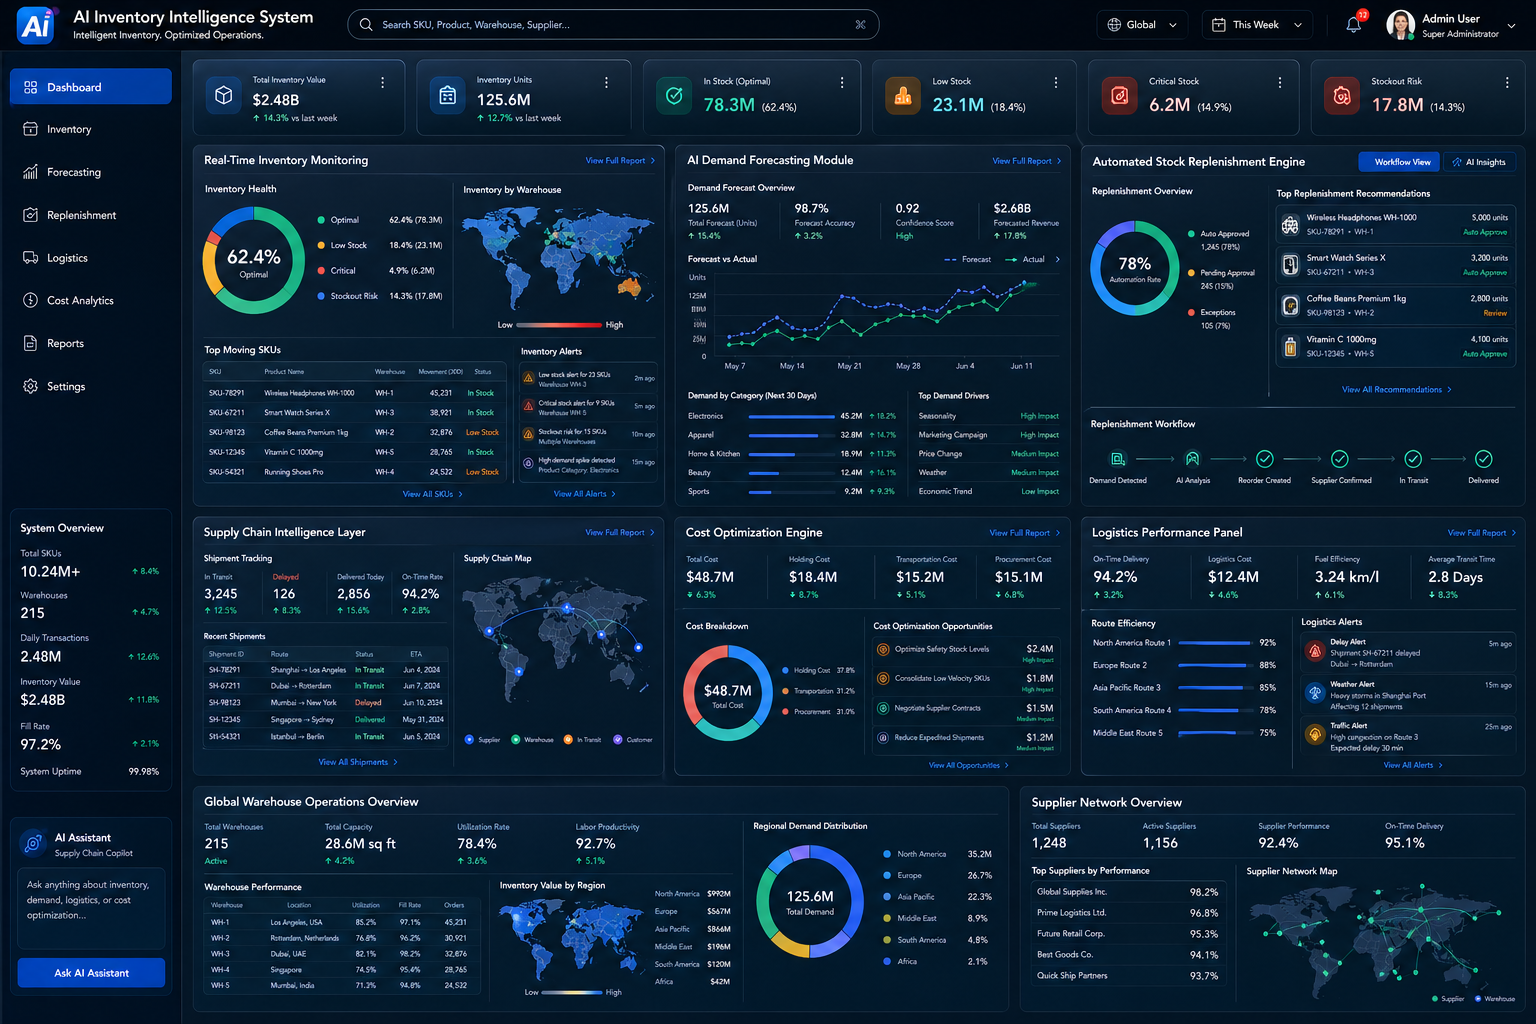Open Stockout Risk card options menu
The width and height of the screenshot is (1536, 1024).
pos(1507,83)
